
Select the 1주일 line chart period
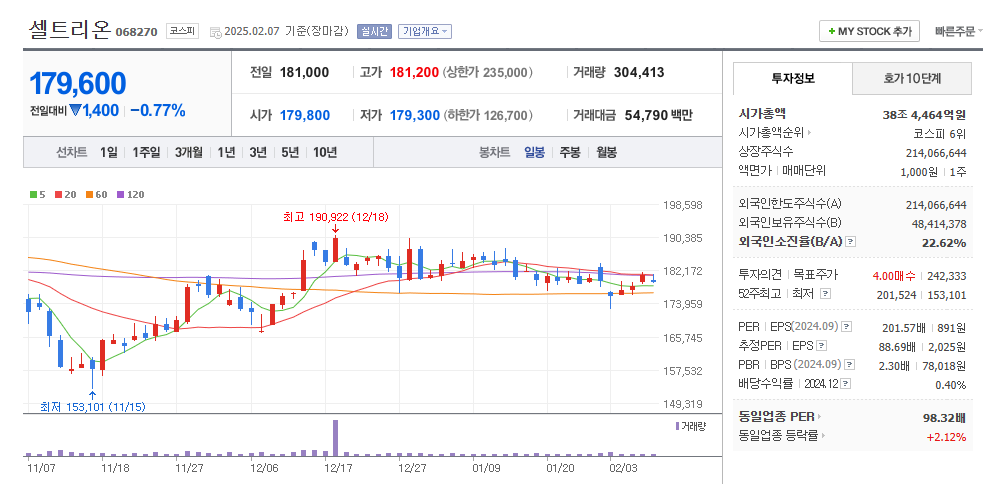point(146,152)
